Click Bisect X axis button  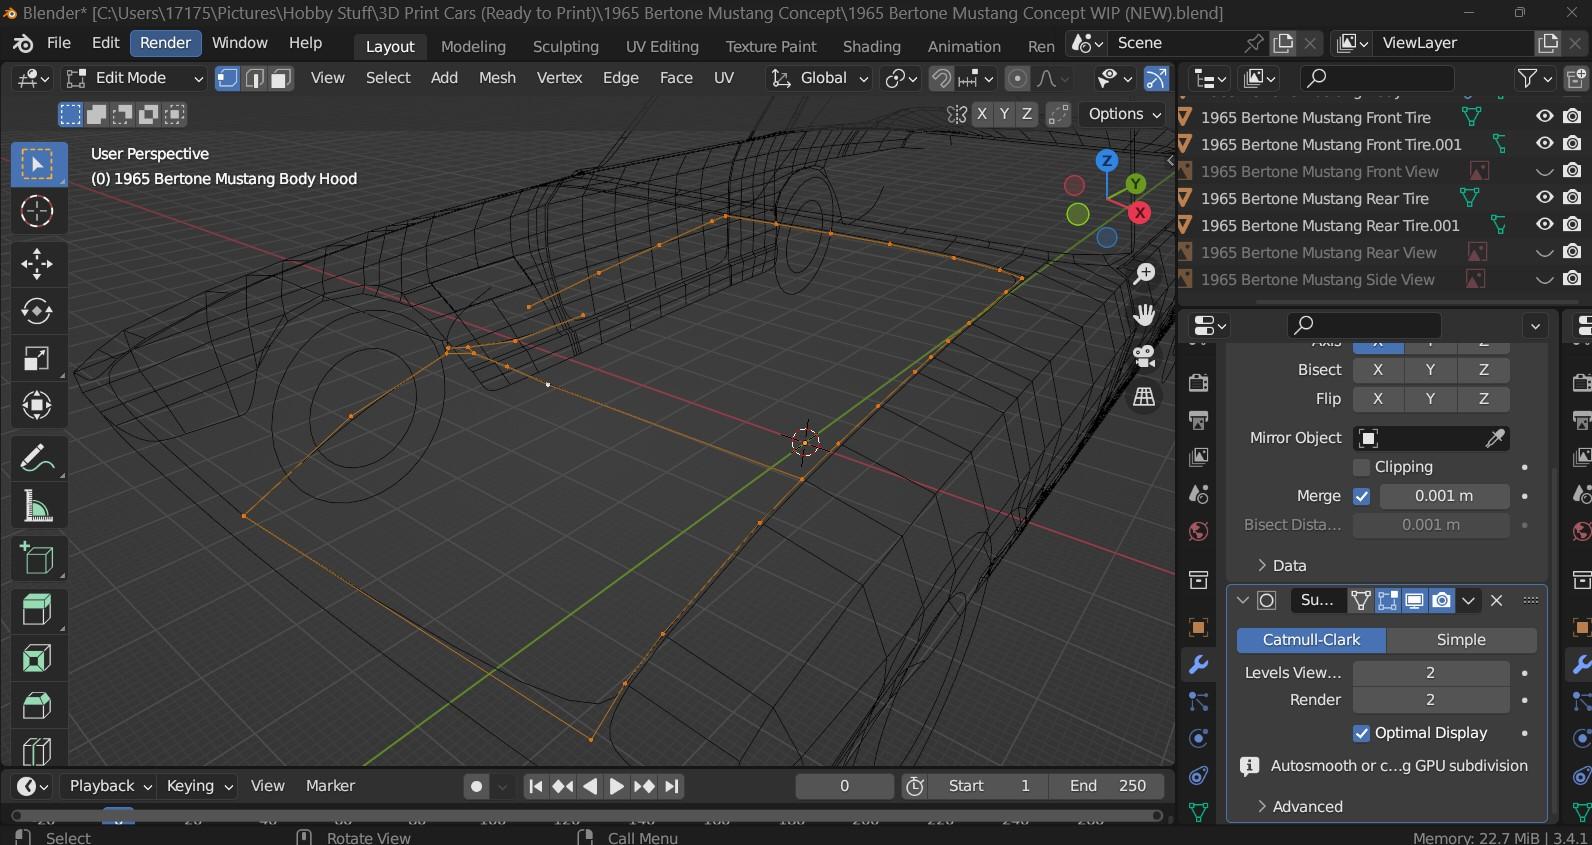coord(1378,370)
